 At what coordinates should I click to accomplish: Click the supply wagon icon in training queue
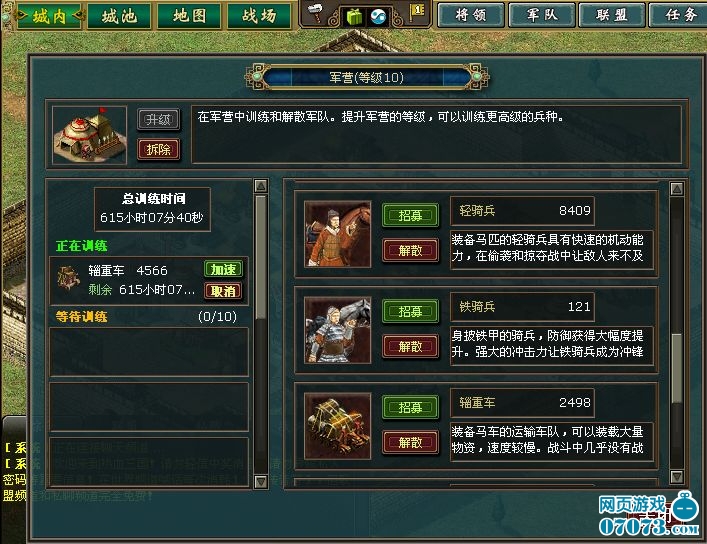tap(69, 279)
